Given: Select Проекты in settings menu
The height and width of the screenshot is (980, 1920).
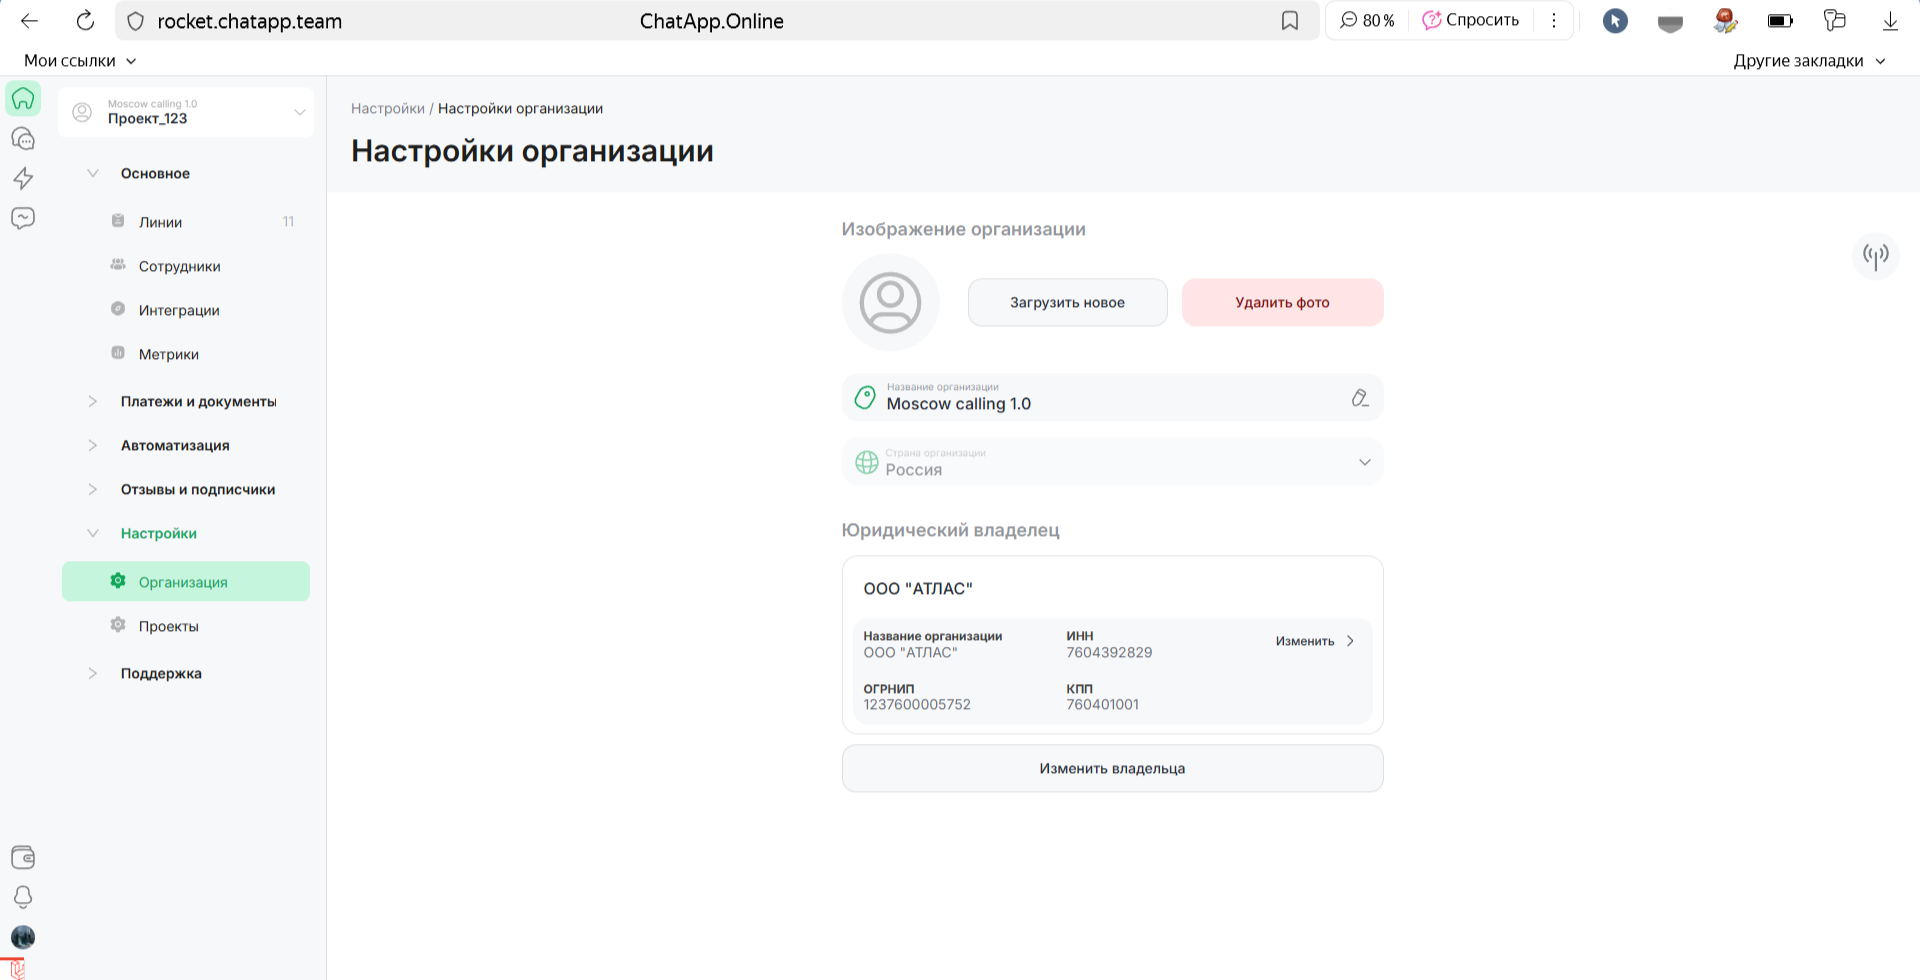Looking at the screenshot, I should tap(168, 626).
